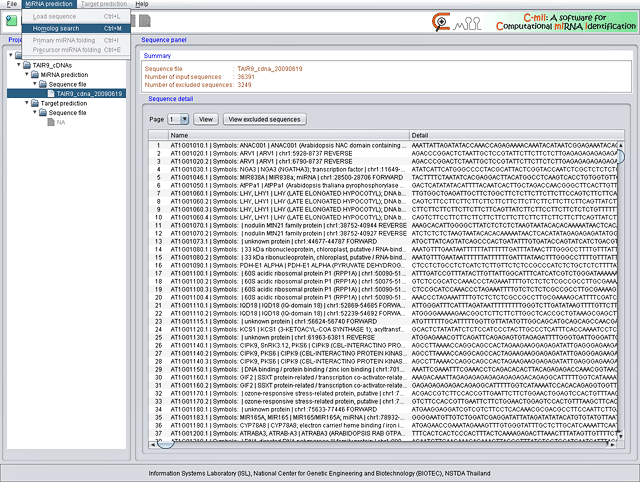
Task: Click the Sequence panel heading
Action: 164,40
